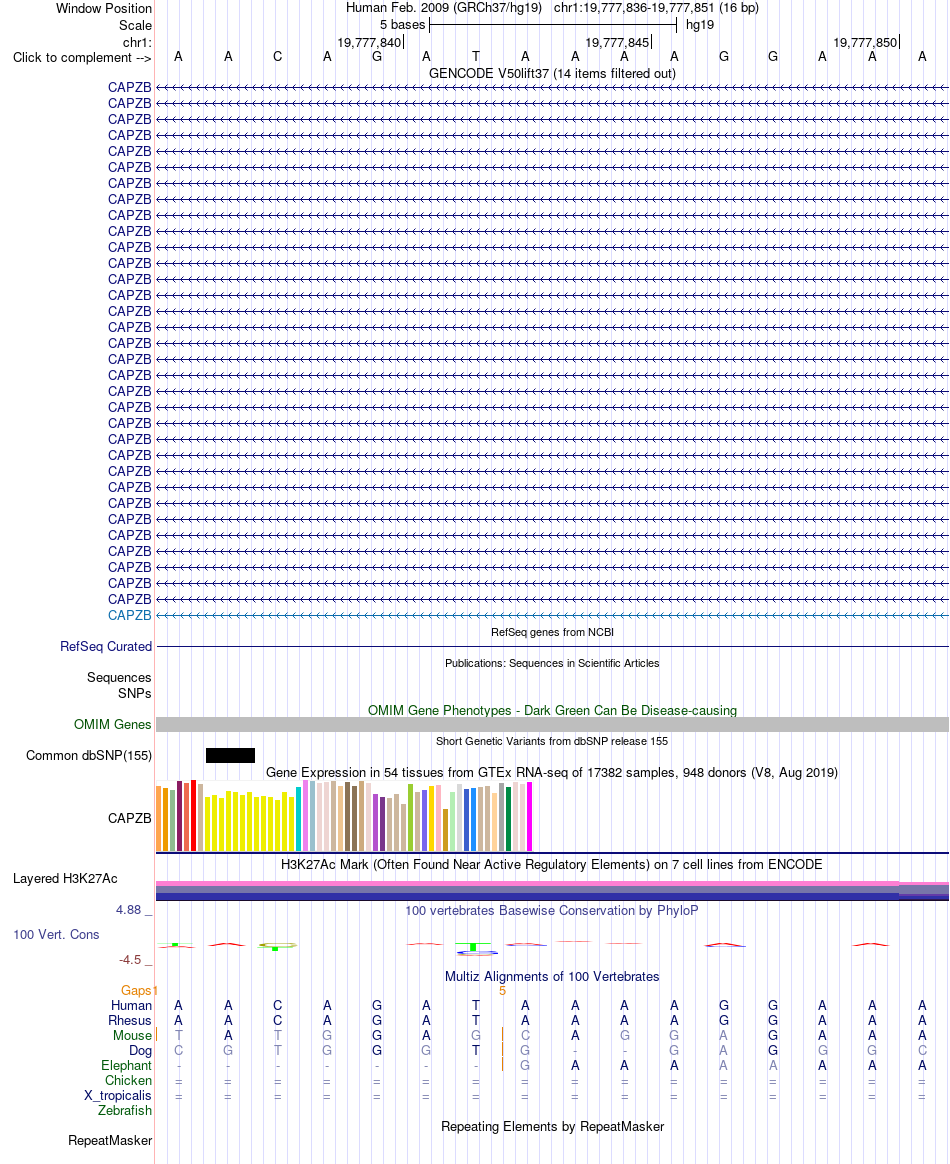The width and height of the screenshot is (950, 1164).
Task: Open the '100 Vert. Cons' track label
Action: coord(56,935)
